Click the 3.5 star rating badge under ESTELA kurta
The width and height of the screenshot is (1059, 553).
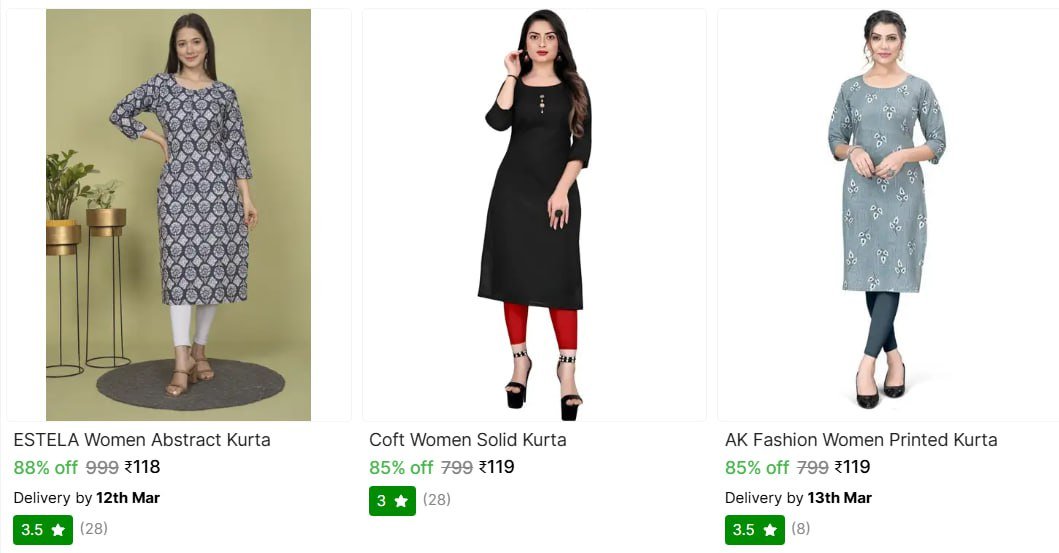[x=43, y=529]
